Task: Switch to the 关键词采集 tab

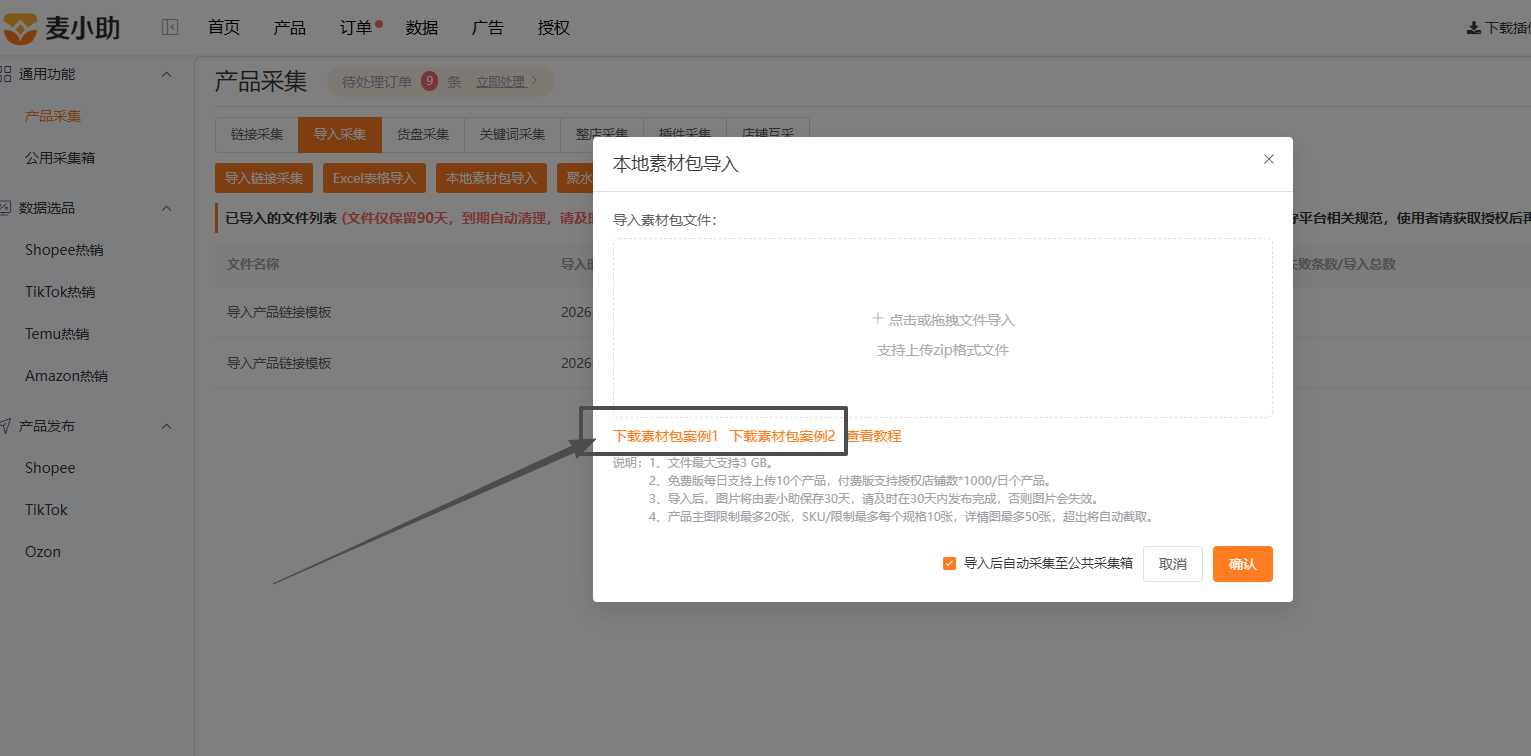Action: point(512,135)
